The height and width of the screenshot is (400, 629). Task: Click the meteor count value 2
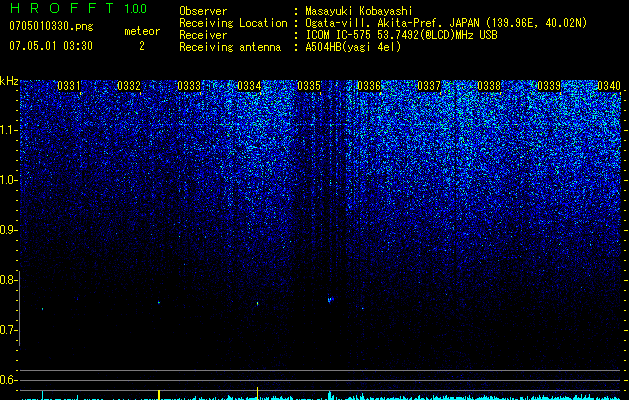pos(142,46)
